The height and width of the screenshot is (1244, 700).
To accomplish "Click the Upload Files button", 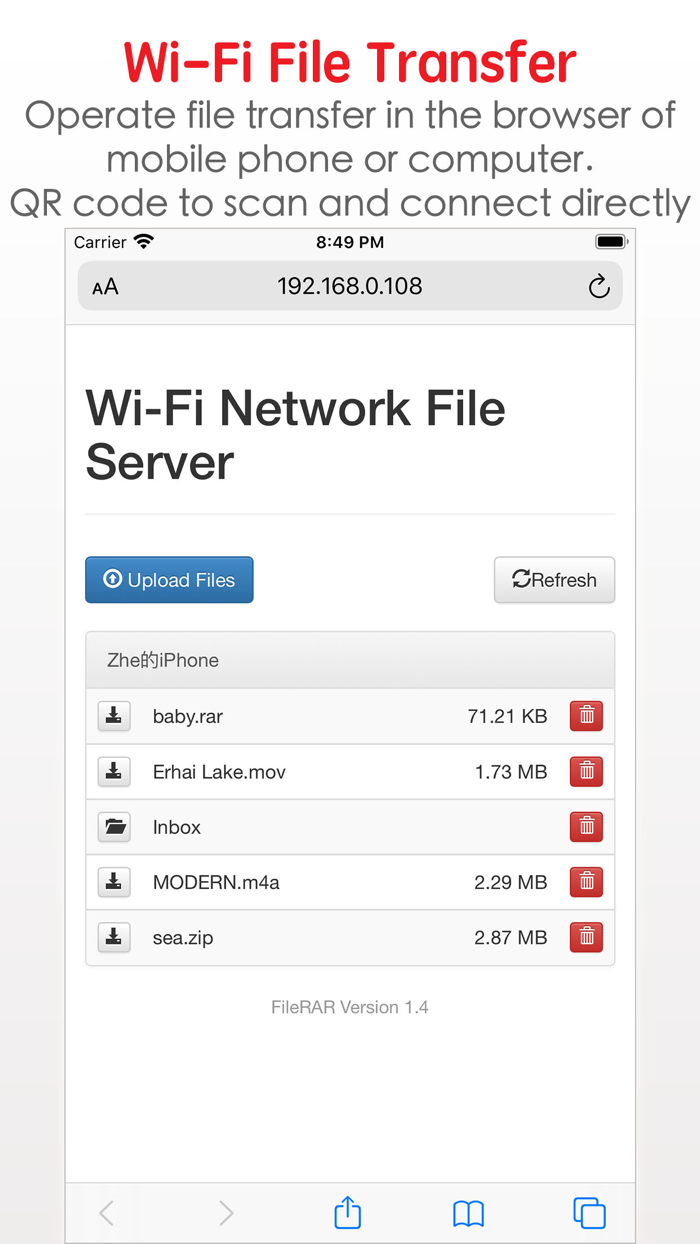I will pyautogui.click(x=168, y=580).
